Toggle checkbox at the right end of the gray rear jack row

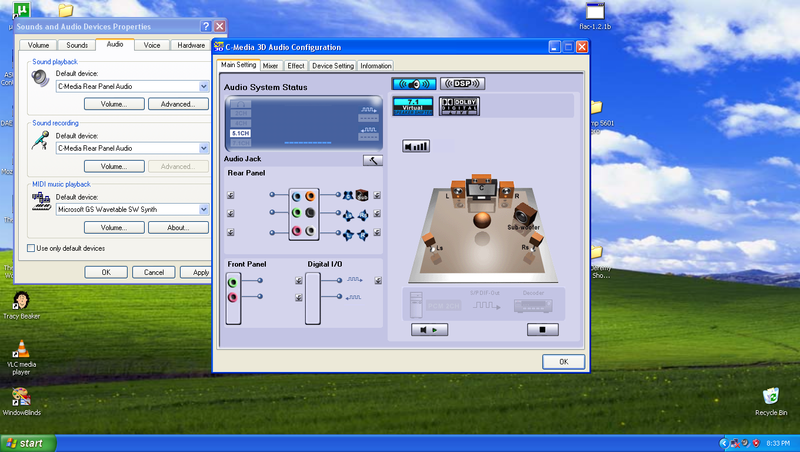(x=377, y=232)
